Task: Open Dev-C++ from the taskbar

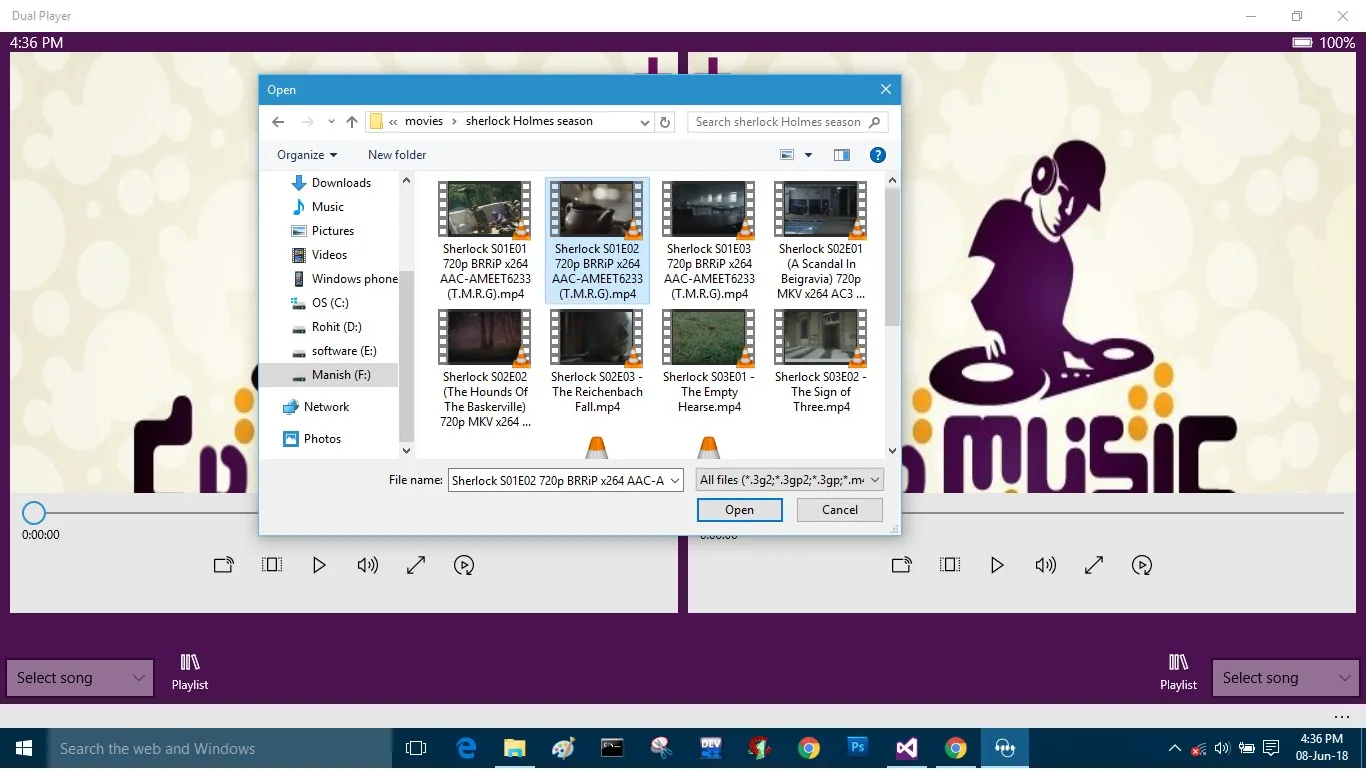Action: coord(711,748)
